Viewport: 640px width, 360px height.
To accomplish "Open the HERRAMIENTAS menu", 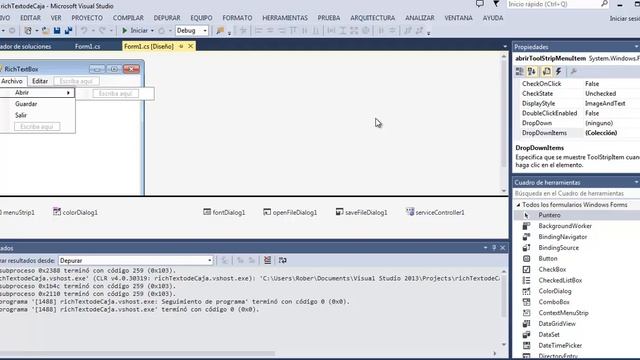I will pos(285,18).
